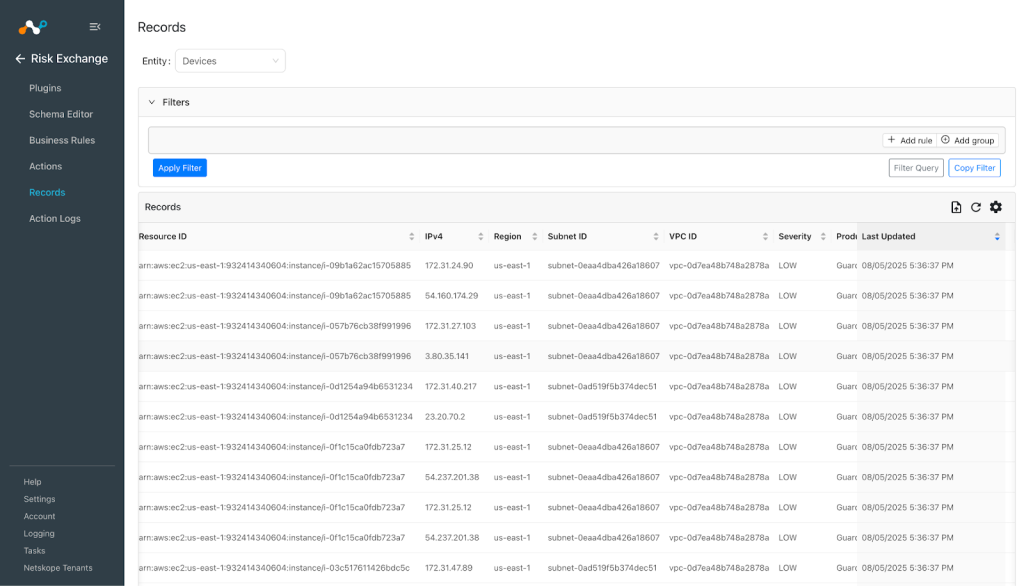Sort by Resource ID column arrows
The height and width of the screenshot is (586, 1024).
click(411, 236)
